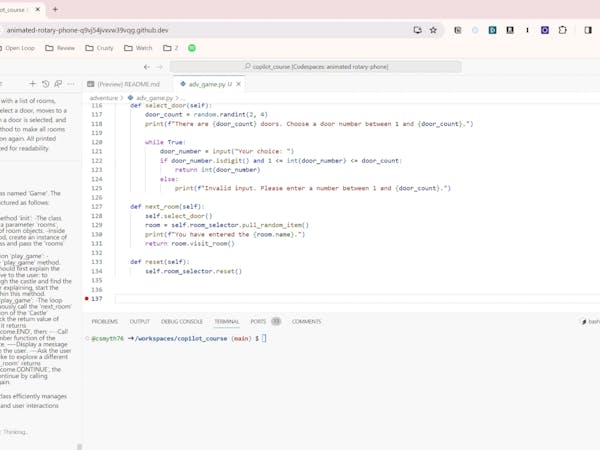Show chat history icon
The height and width of the screenshot is (450, 600).
click(x=46, y=84)
